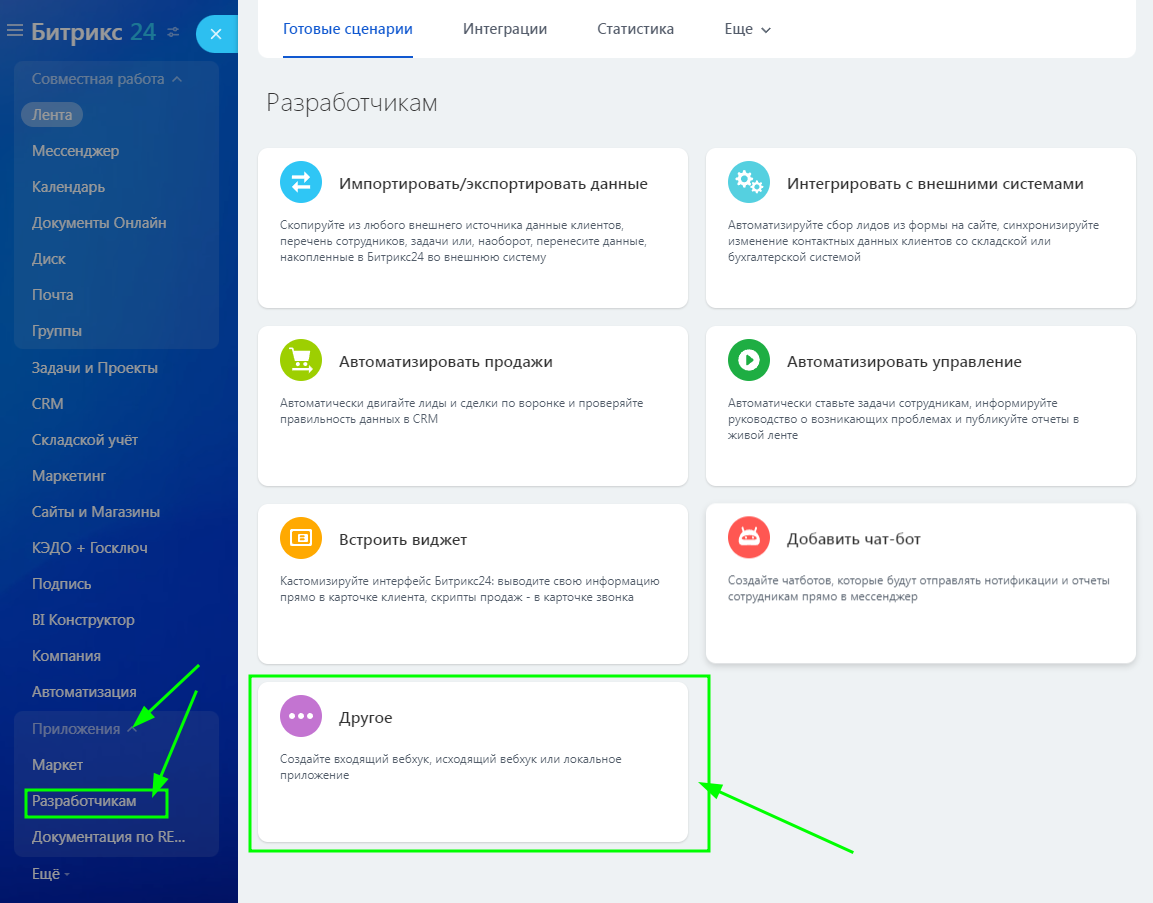Click the green play icon for management automation

pyautogui.click(x=748, y=361)
